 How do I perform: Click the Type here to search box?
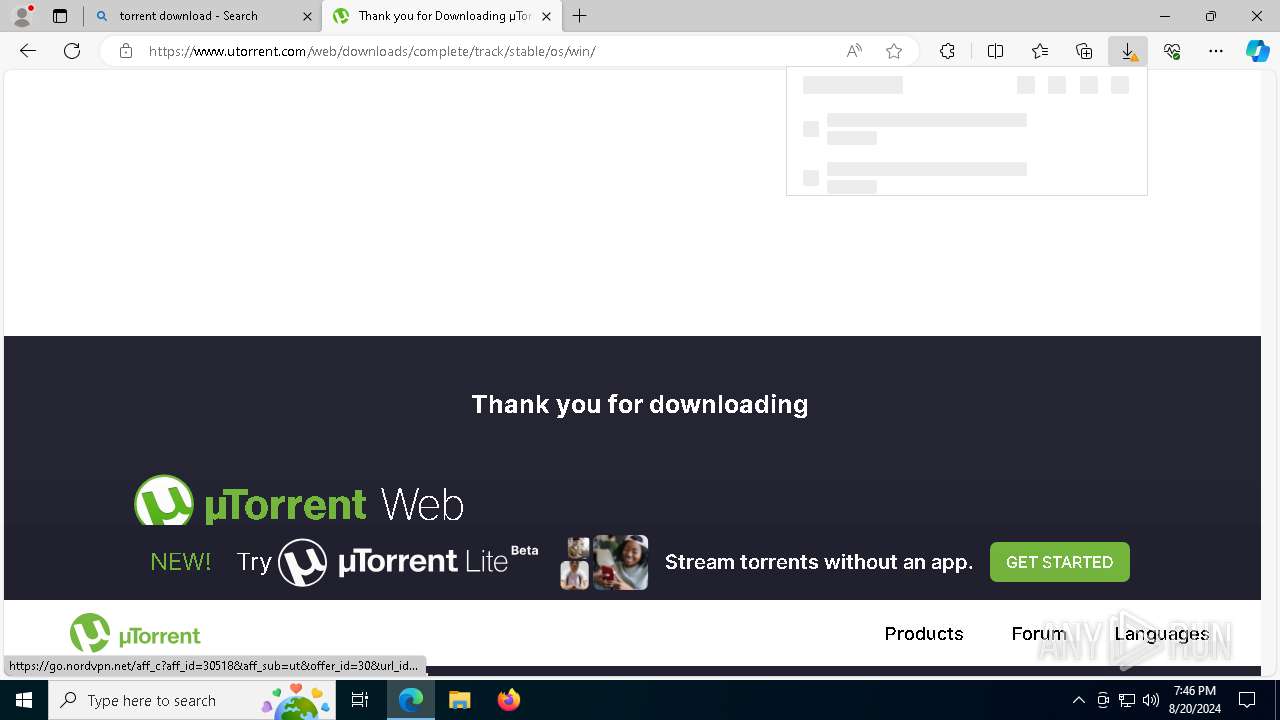tap(192, 700)
